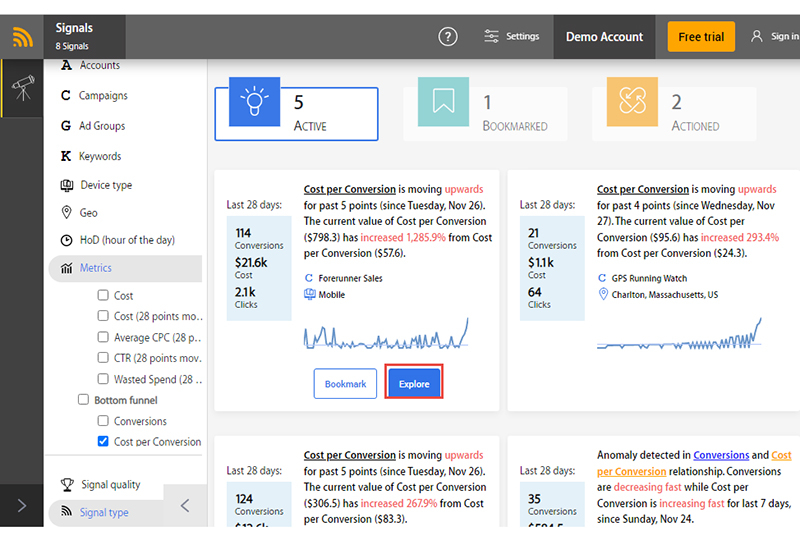Click the Signal quality trophy icon

pos(67,485)
